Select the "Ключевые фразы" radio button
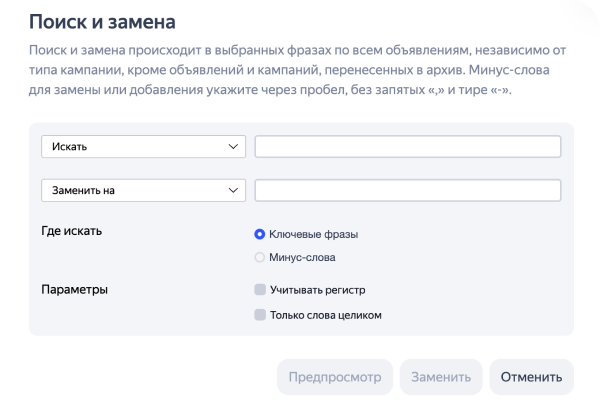The height and width of the screenshot is (419, 600). tap(260, 234)
